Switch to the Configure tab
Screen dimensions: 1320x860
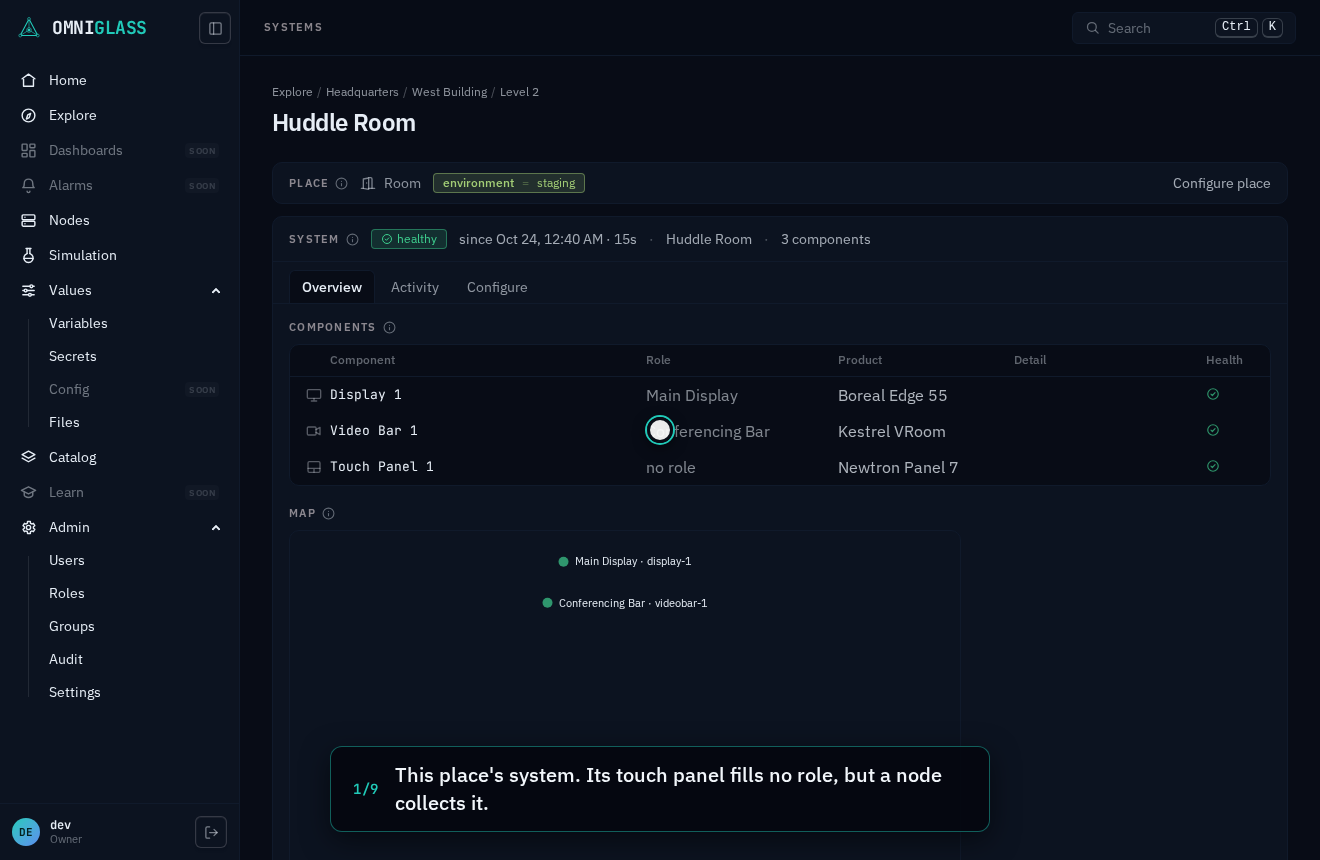pos(497,287)
